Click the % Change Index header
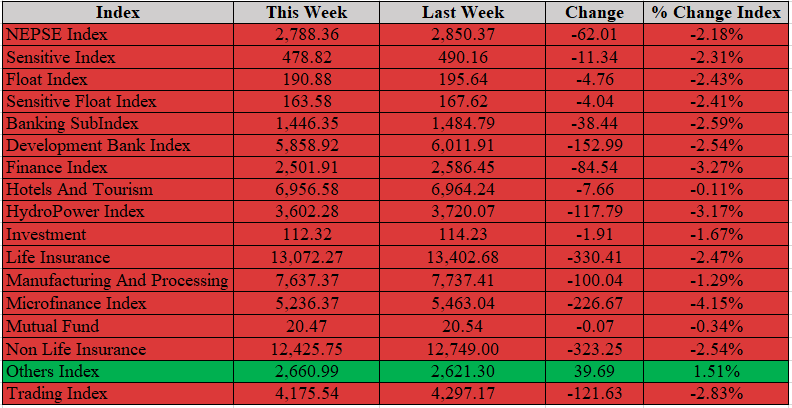This screenshot has width=792, height=408. tap(716, 12)
